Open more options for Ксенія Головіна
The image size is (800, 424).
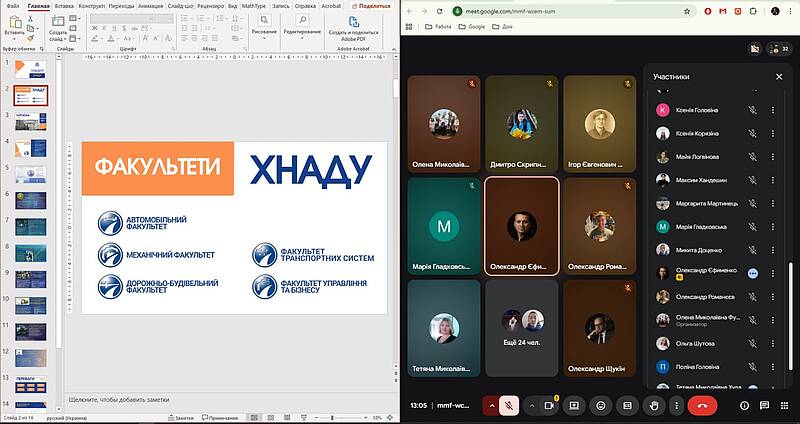pyautogui.click(x=773, y=110)
